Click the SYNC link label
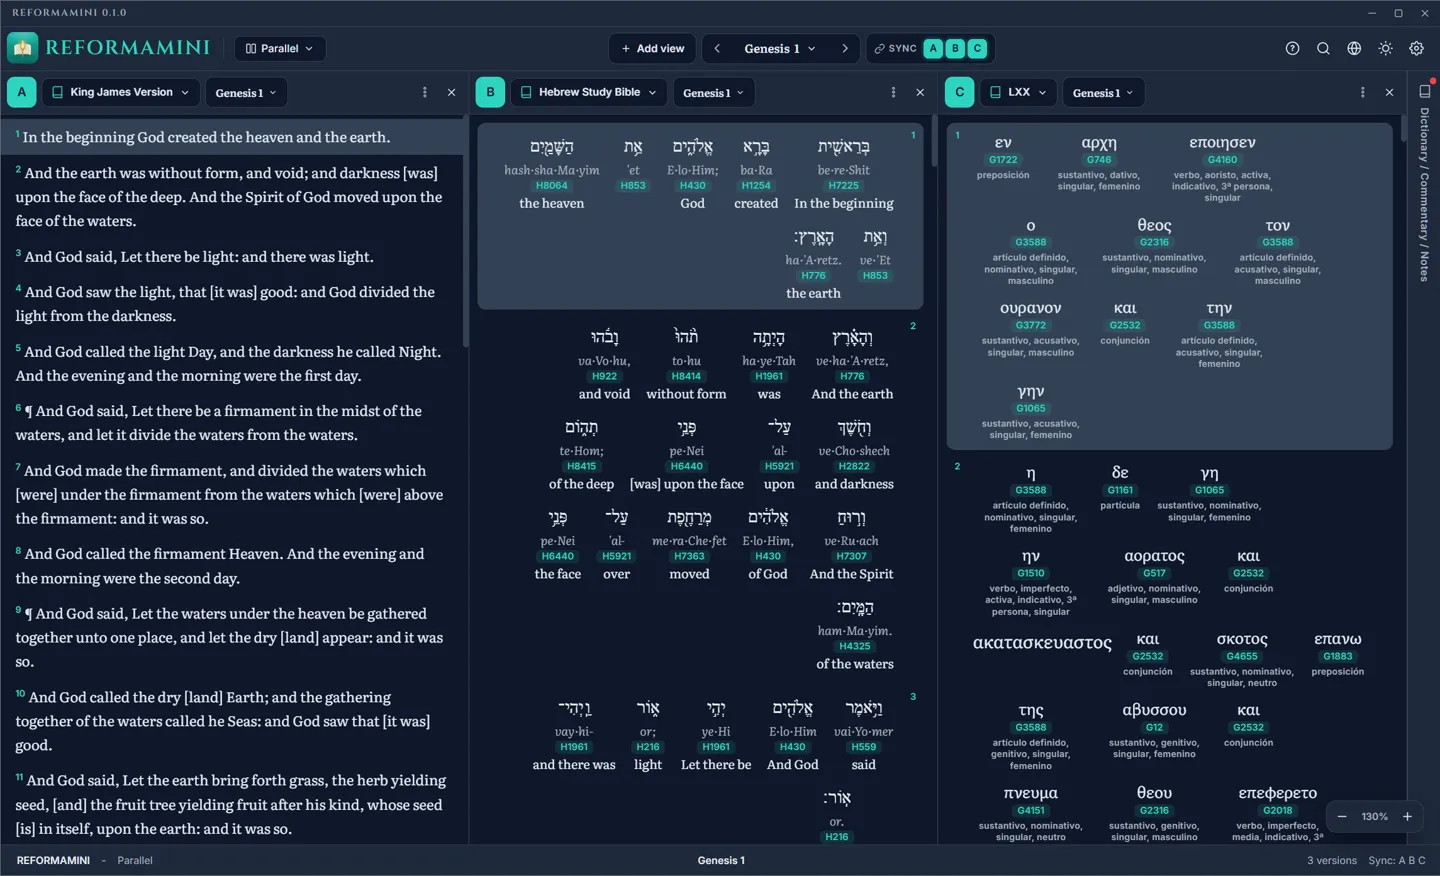This screenshot has width=1440, height=876. (x=895, y=48)
